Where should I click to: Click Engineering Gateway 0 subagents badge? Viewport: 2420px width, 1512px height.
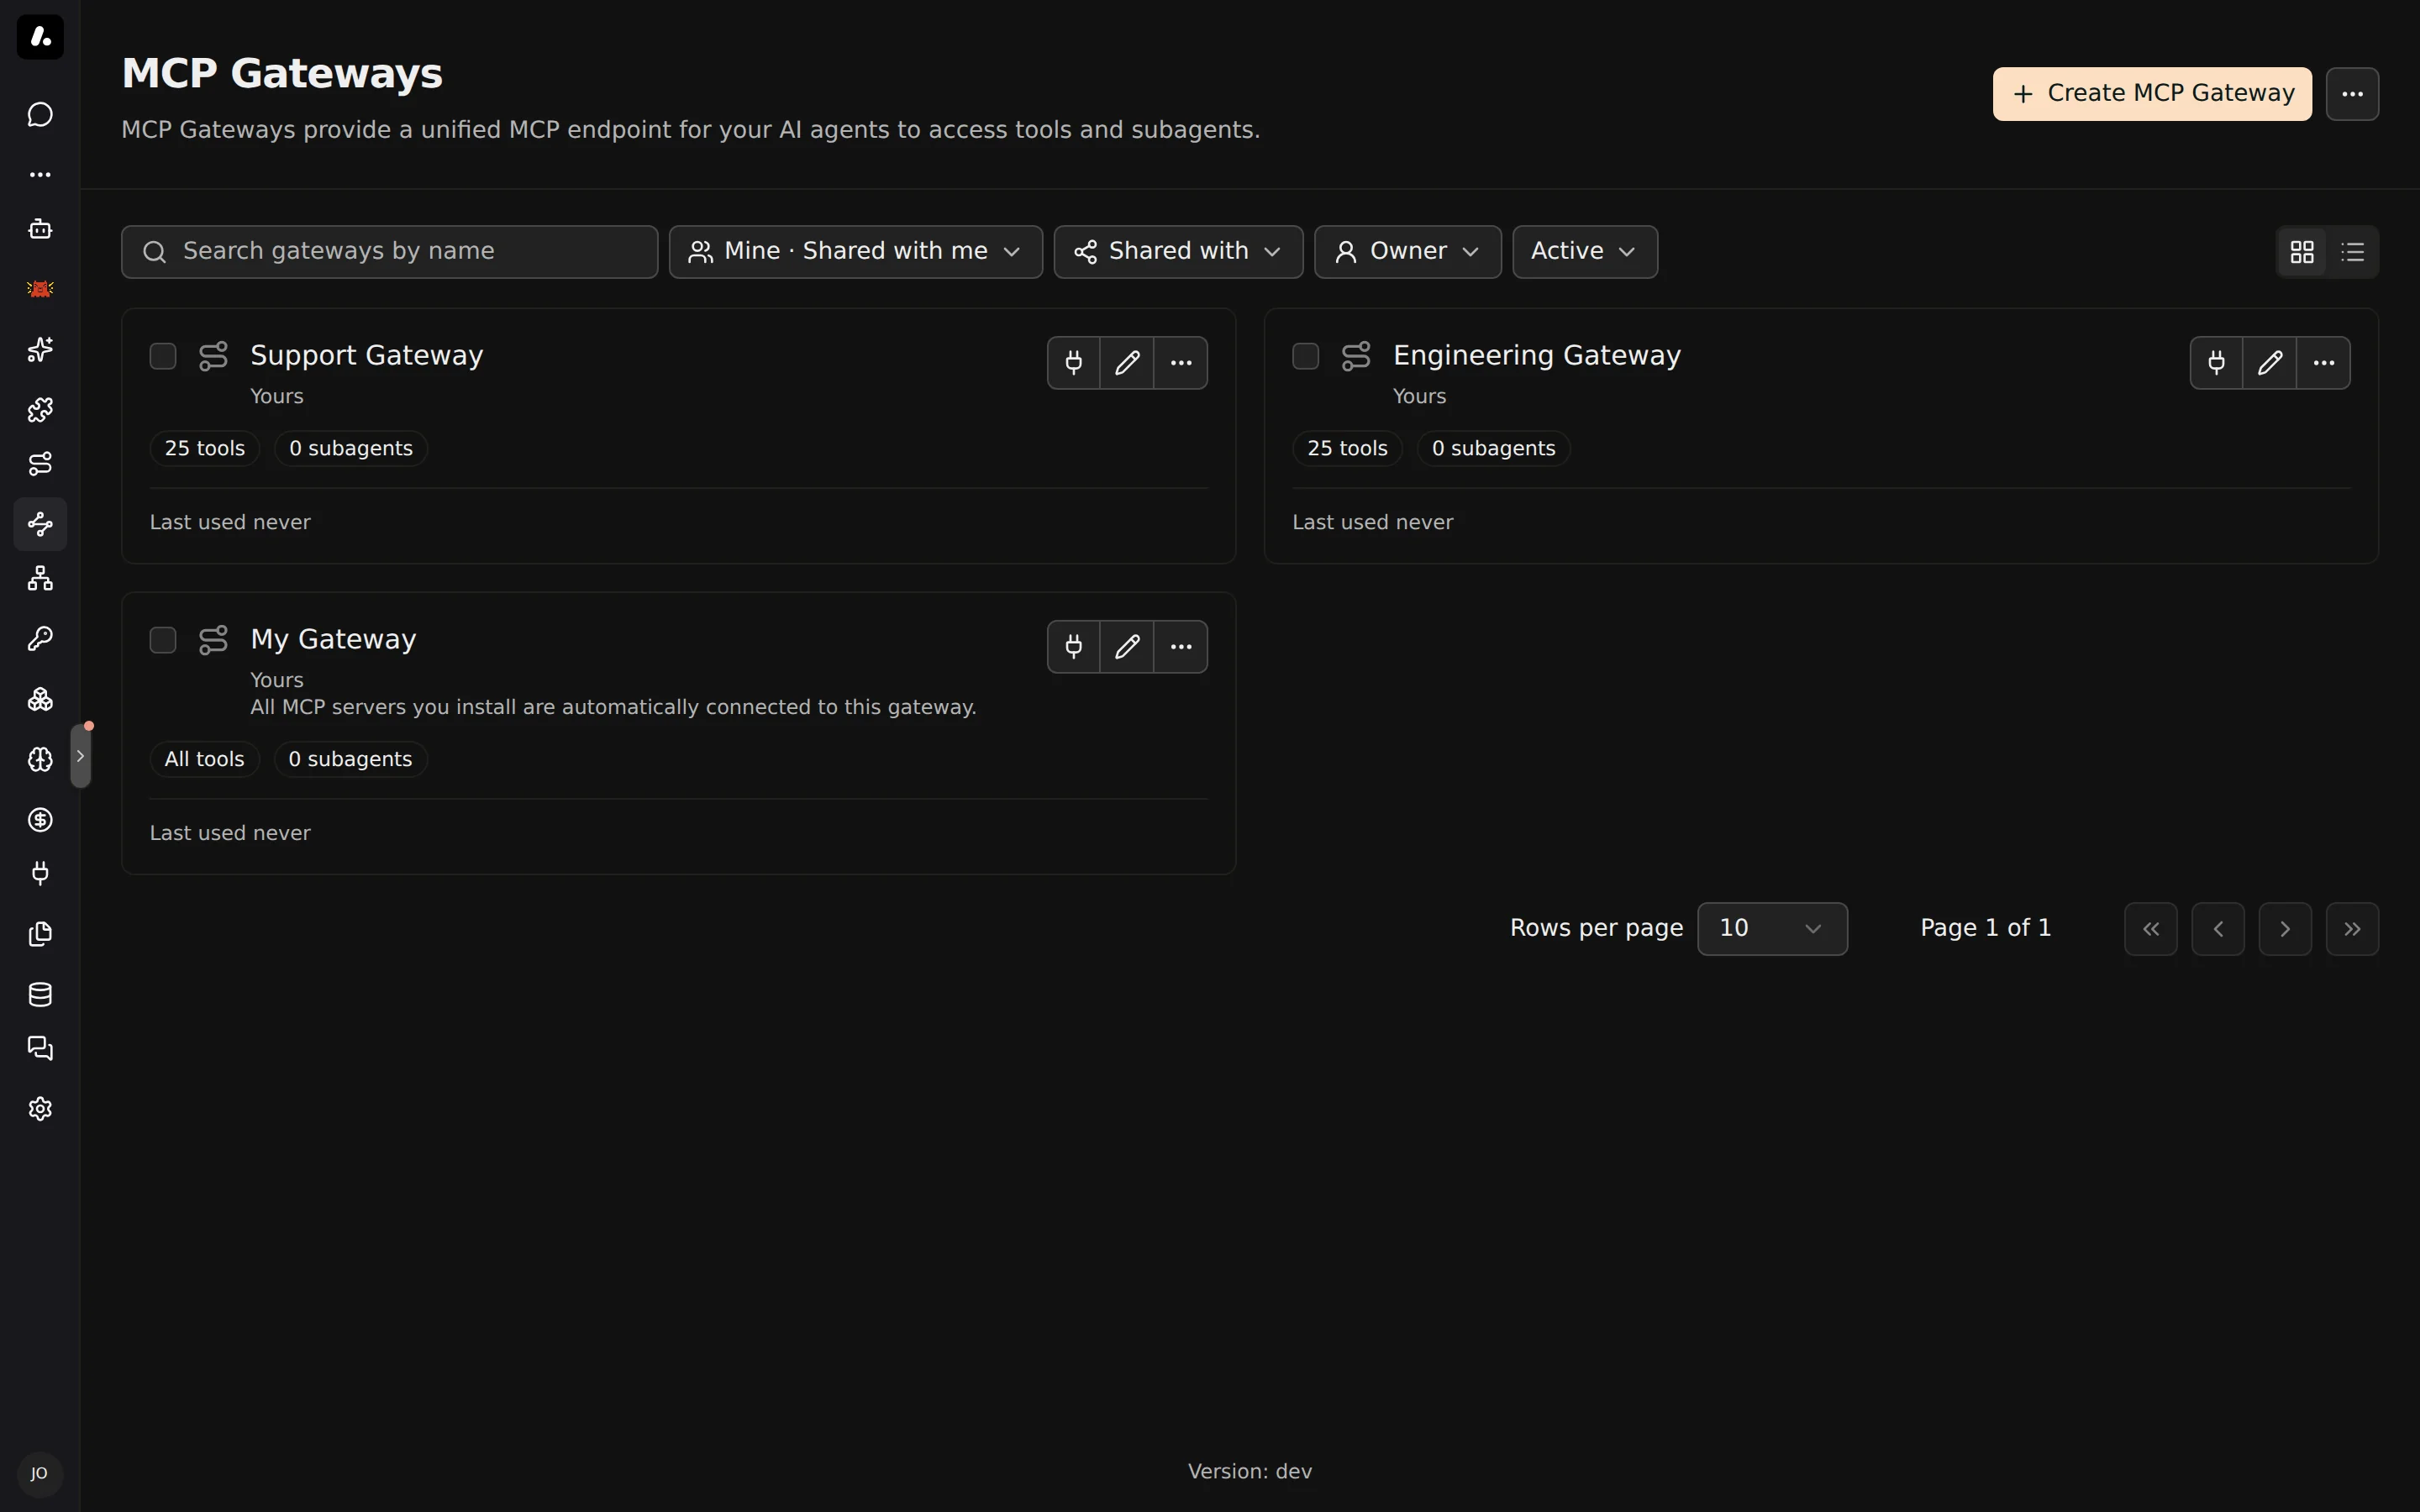1493,448
